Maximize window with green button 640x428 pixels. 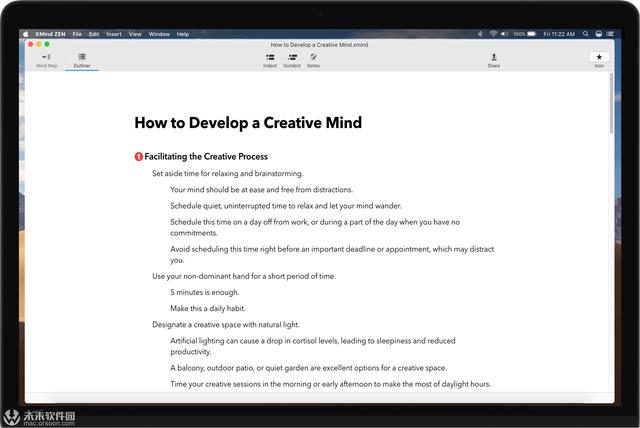(x=47, y=44)
